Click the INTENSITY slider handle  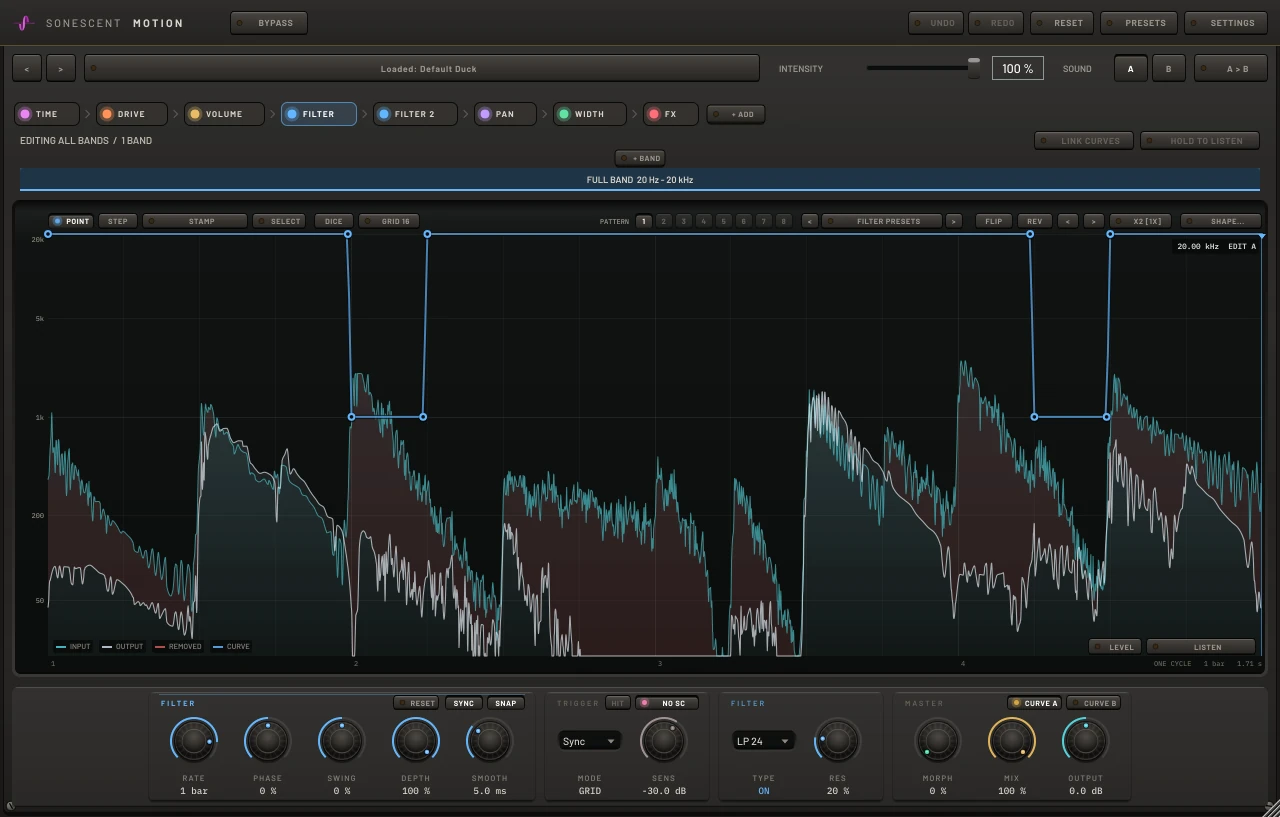click(974, 68)
